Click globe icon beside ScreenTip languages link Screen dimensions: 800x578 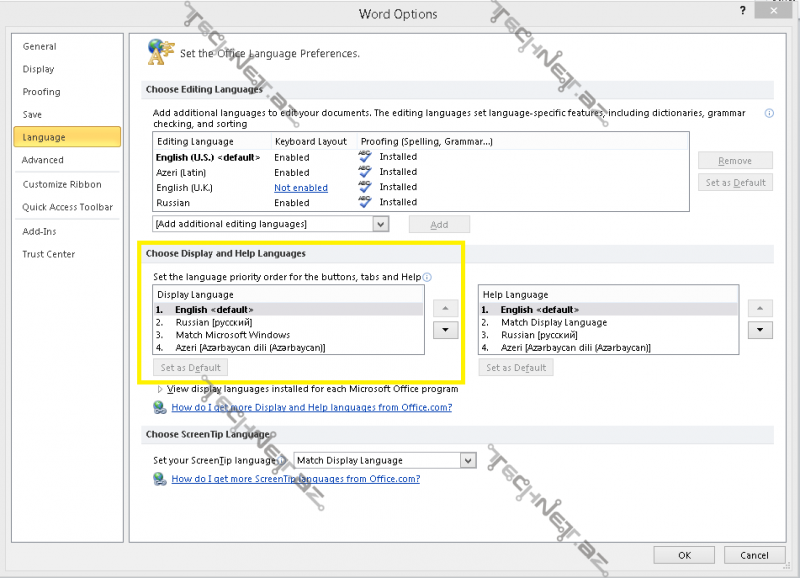point(159,479)
